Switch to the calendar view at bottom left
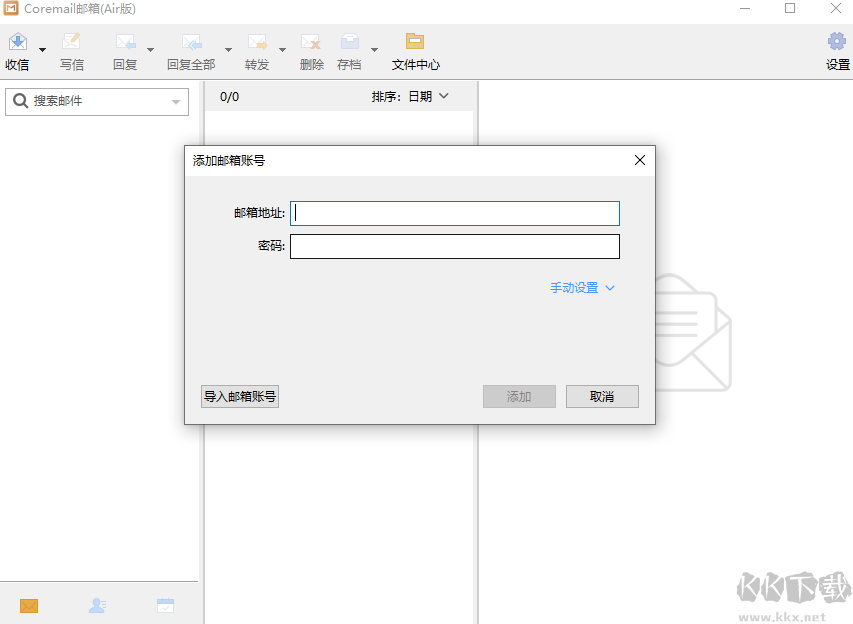This screenshot has height=624, width=853. tap(164, 605)
